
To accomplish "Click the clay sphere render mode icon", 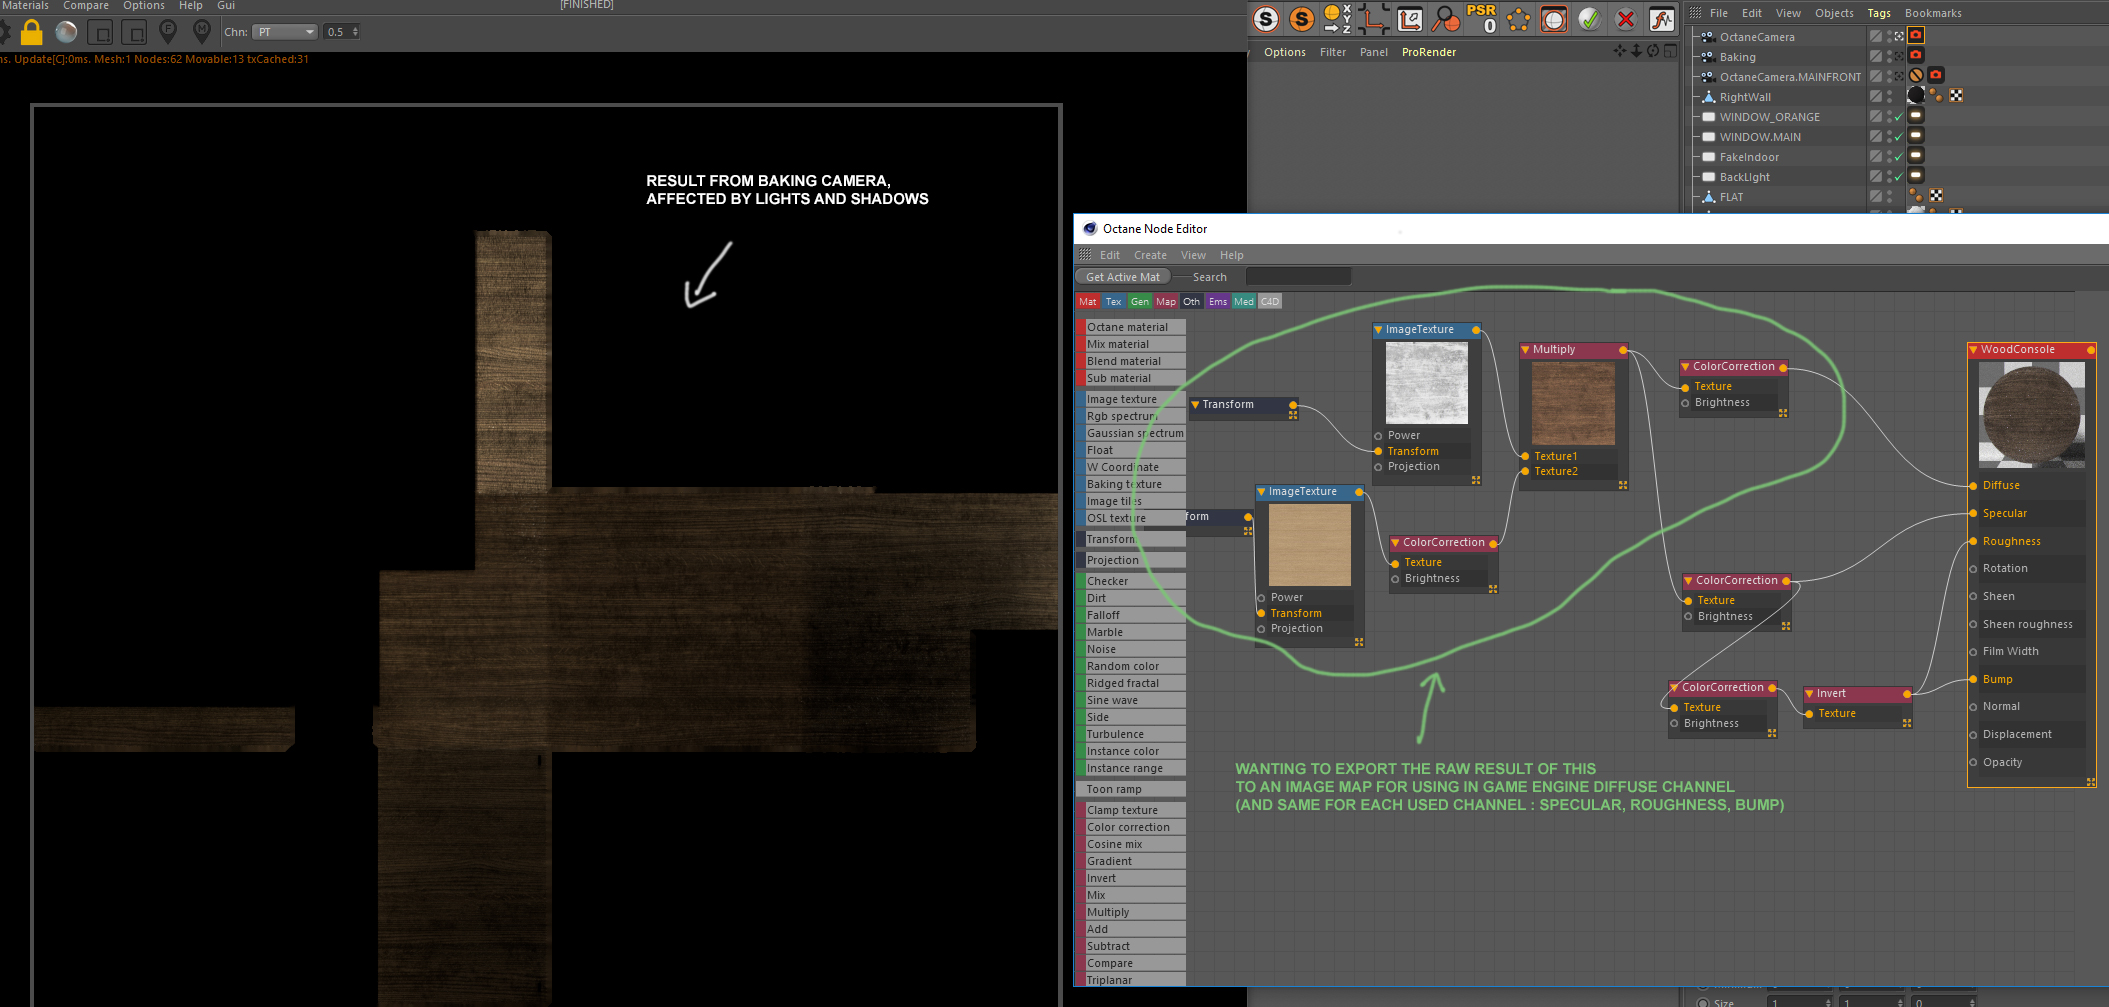I will [66, 32].
